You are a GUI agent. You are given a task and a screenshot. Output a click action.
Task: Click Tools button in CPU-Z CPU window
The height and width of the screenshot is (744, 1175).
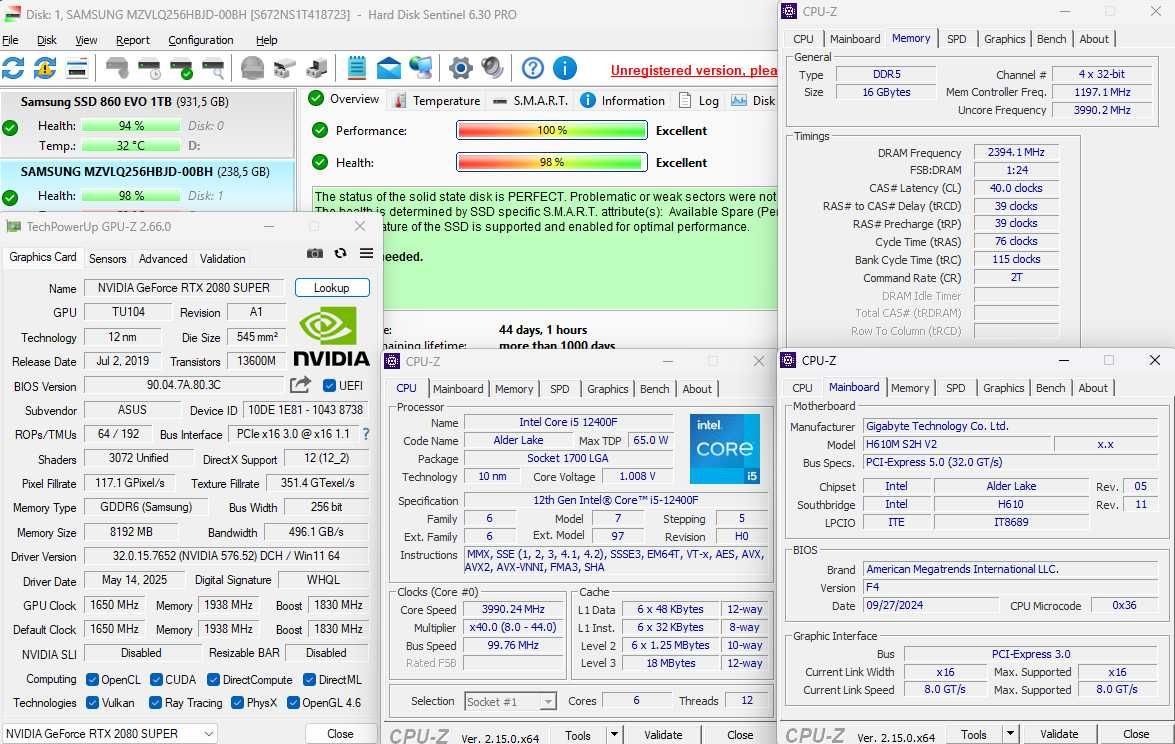[x=578, y=735]
